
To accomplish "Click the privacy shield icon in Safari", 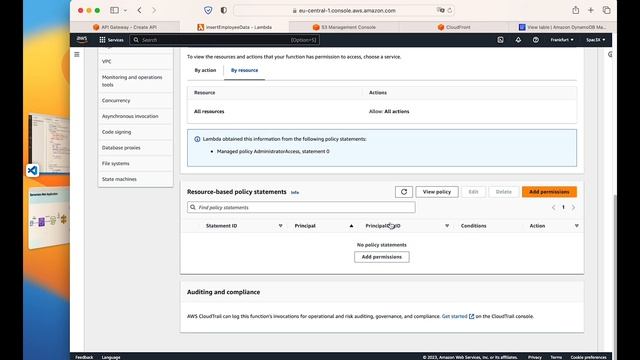I will pyautogui.click(x=208, y=10).
